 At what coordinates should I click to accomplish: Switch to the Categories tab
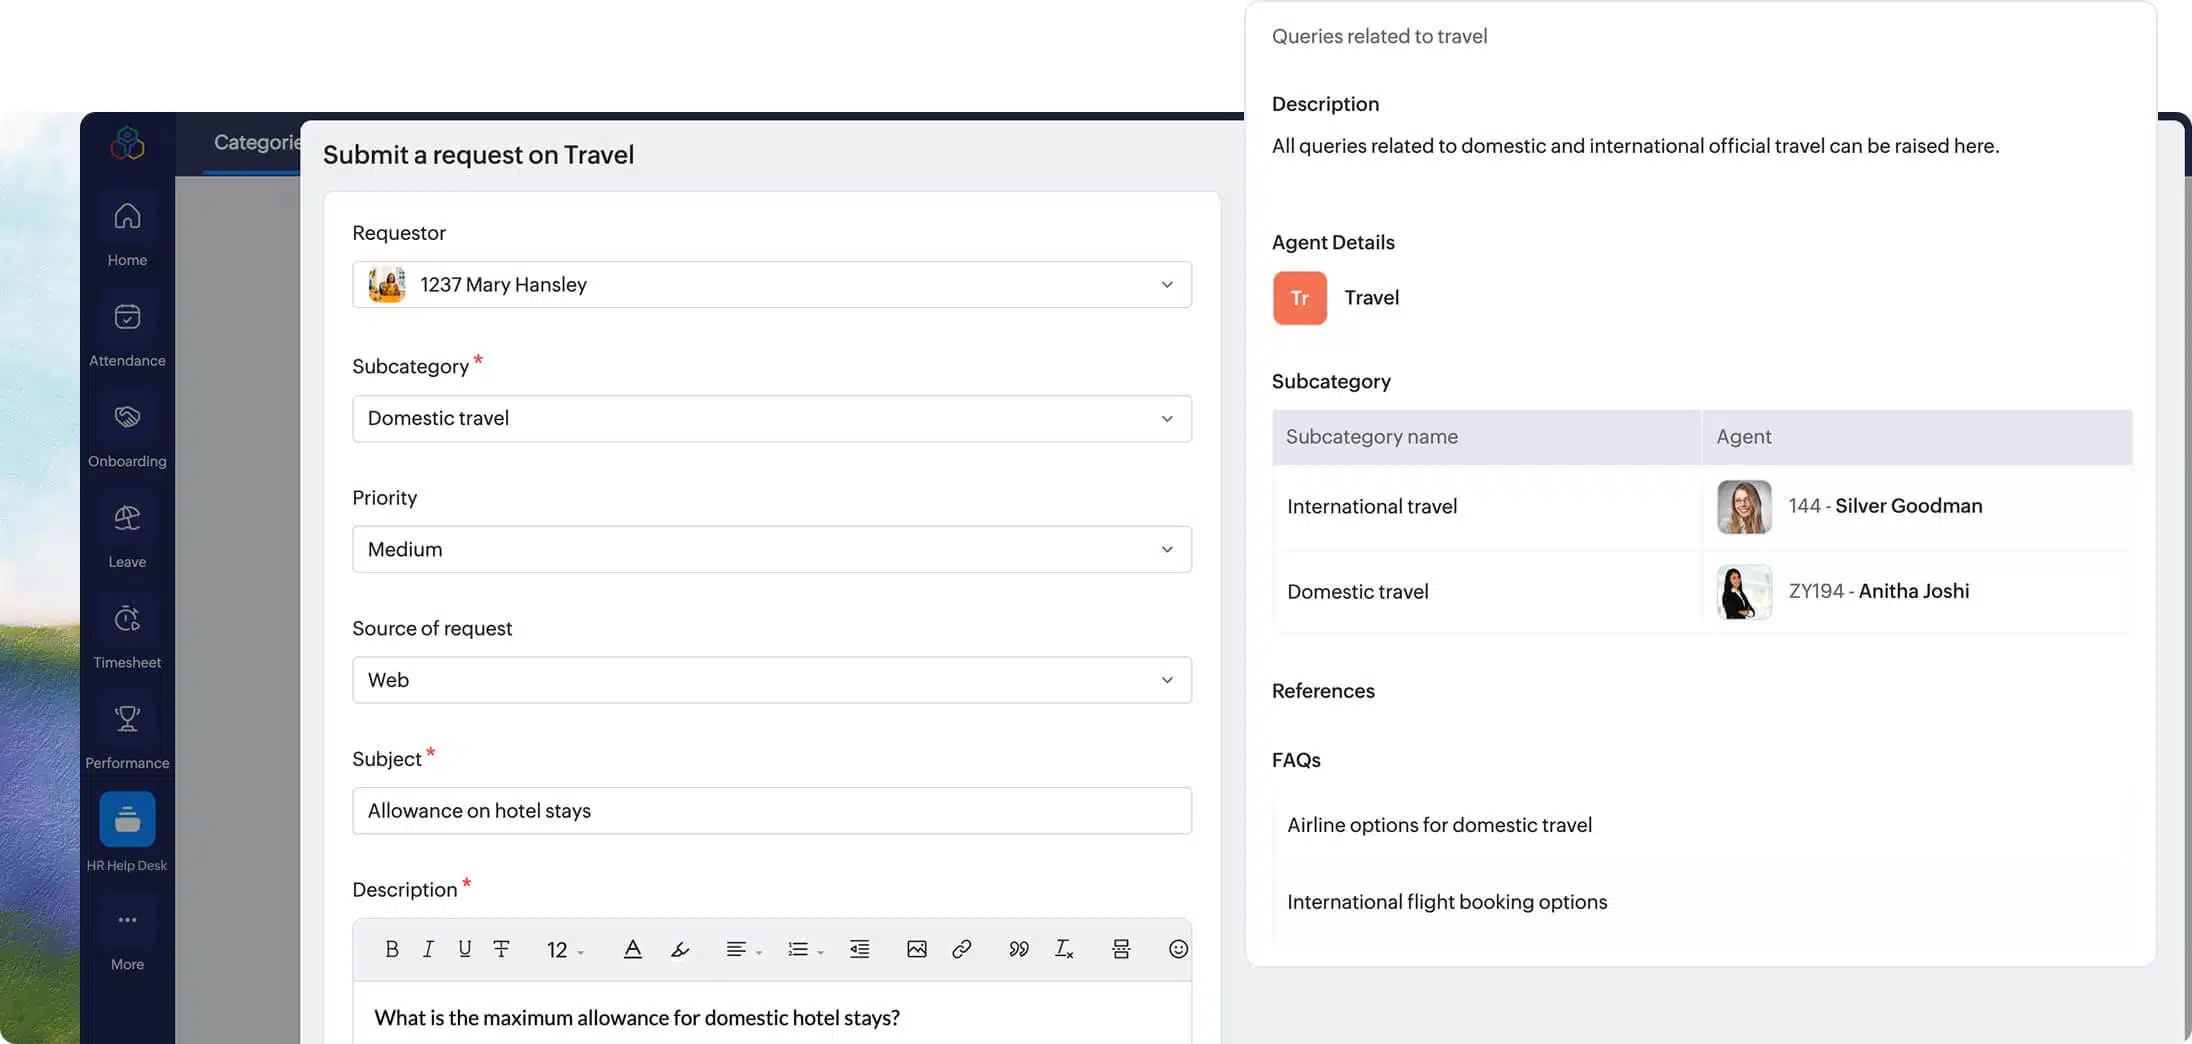(x=256, y=143)
